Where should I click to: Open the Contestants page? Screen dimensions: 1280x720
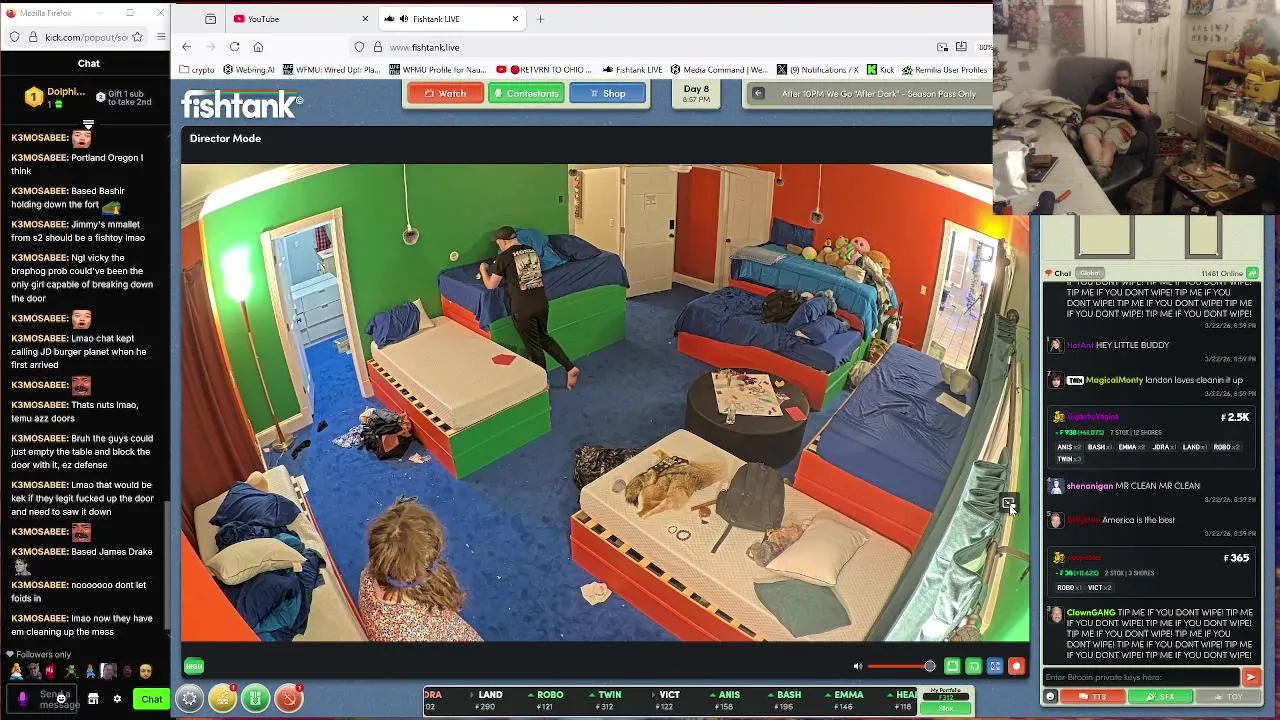tap(526, 93)
